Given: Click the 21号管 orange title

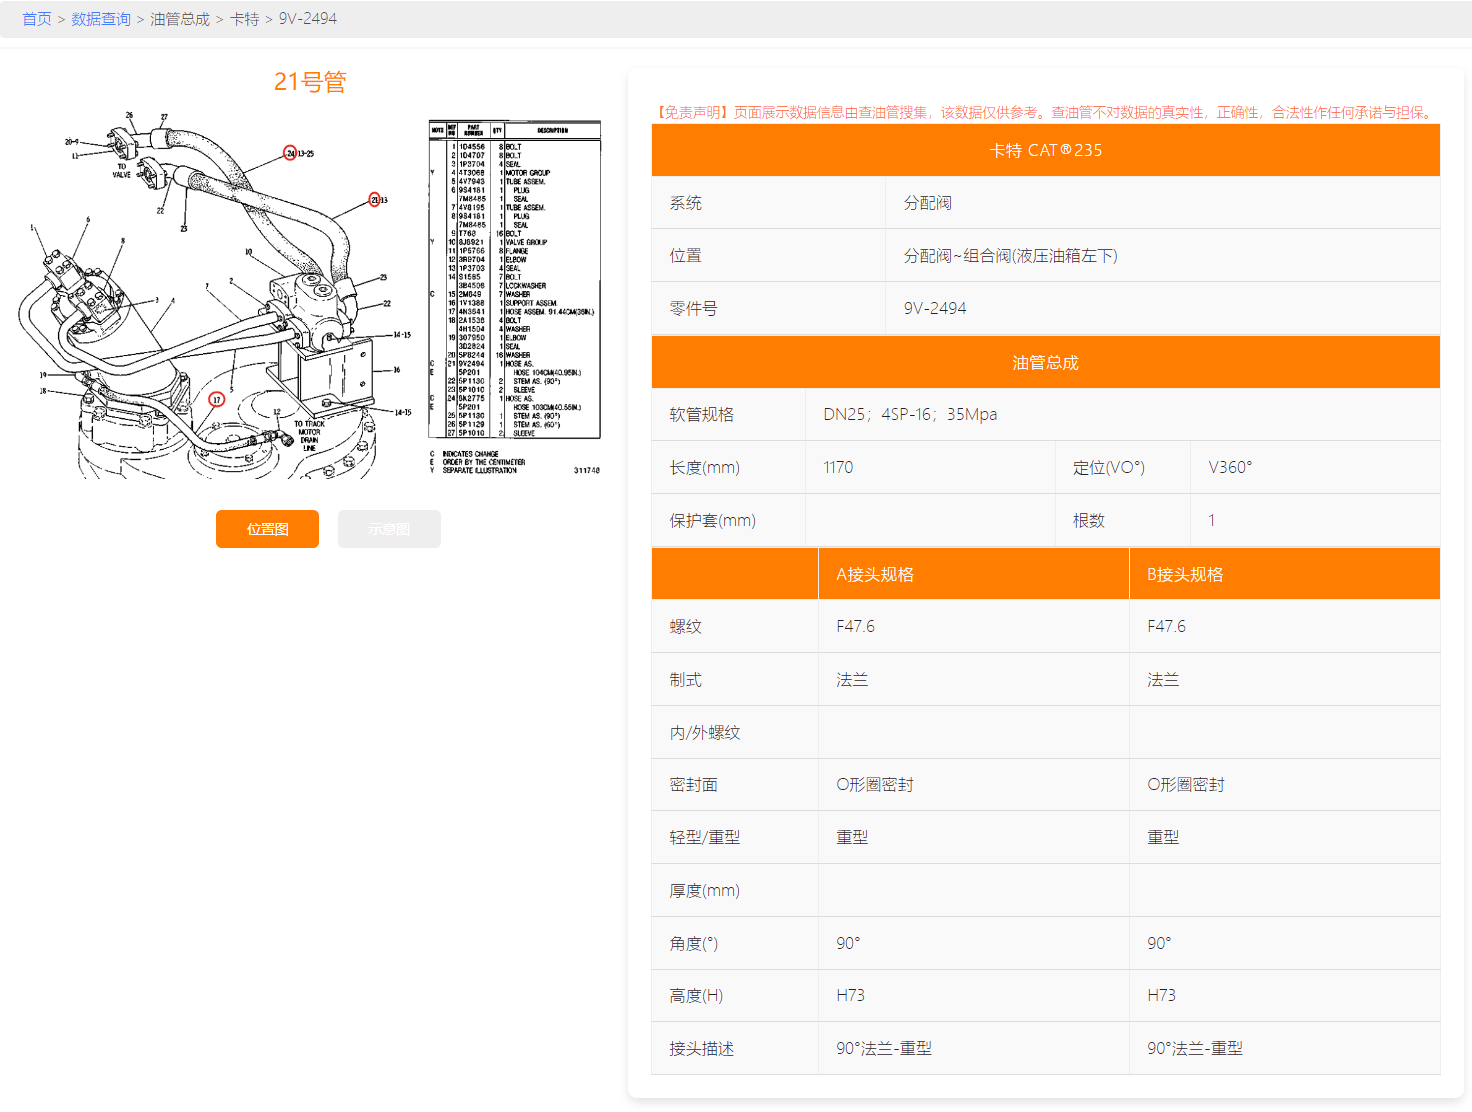Looking at the screenshot, I should click(310, 82).
